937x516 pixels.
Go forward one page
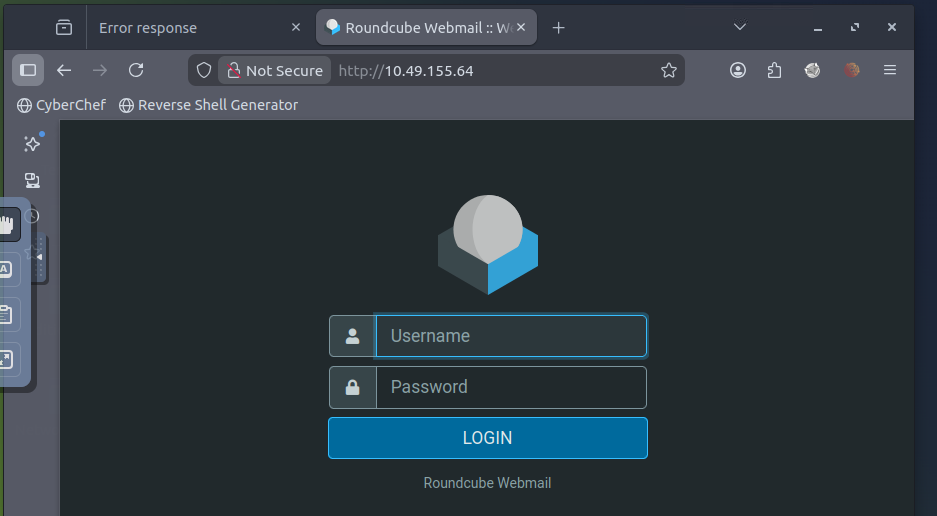tap(100, 71)
